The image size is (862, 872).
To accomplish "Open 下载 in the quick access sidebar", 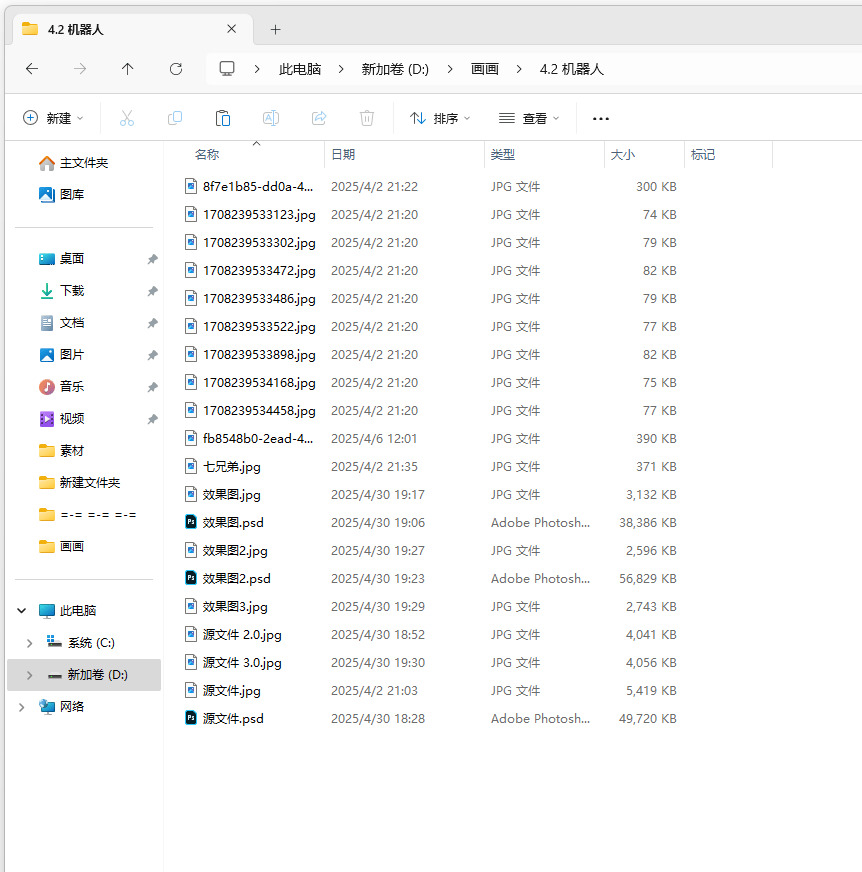I will [x=72, y=291].
